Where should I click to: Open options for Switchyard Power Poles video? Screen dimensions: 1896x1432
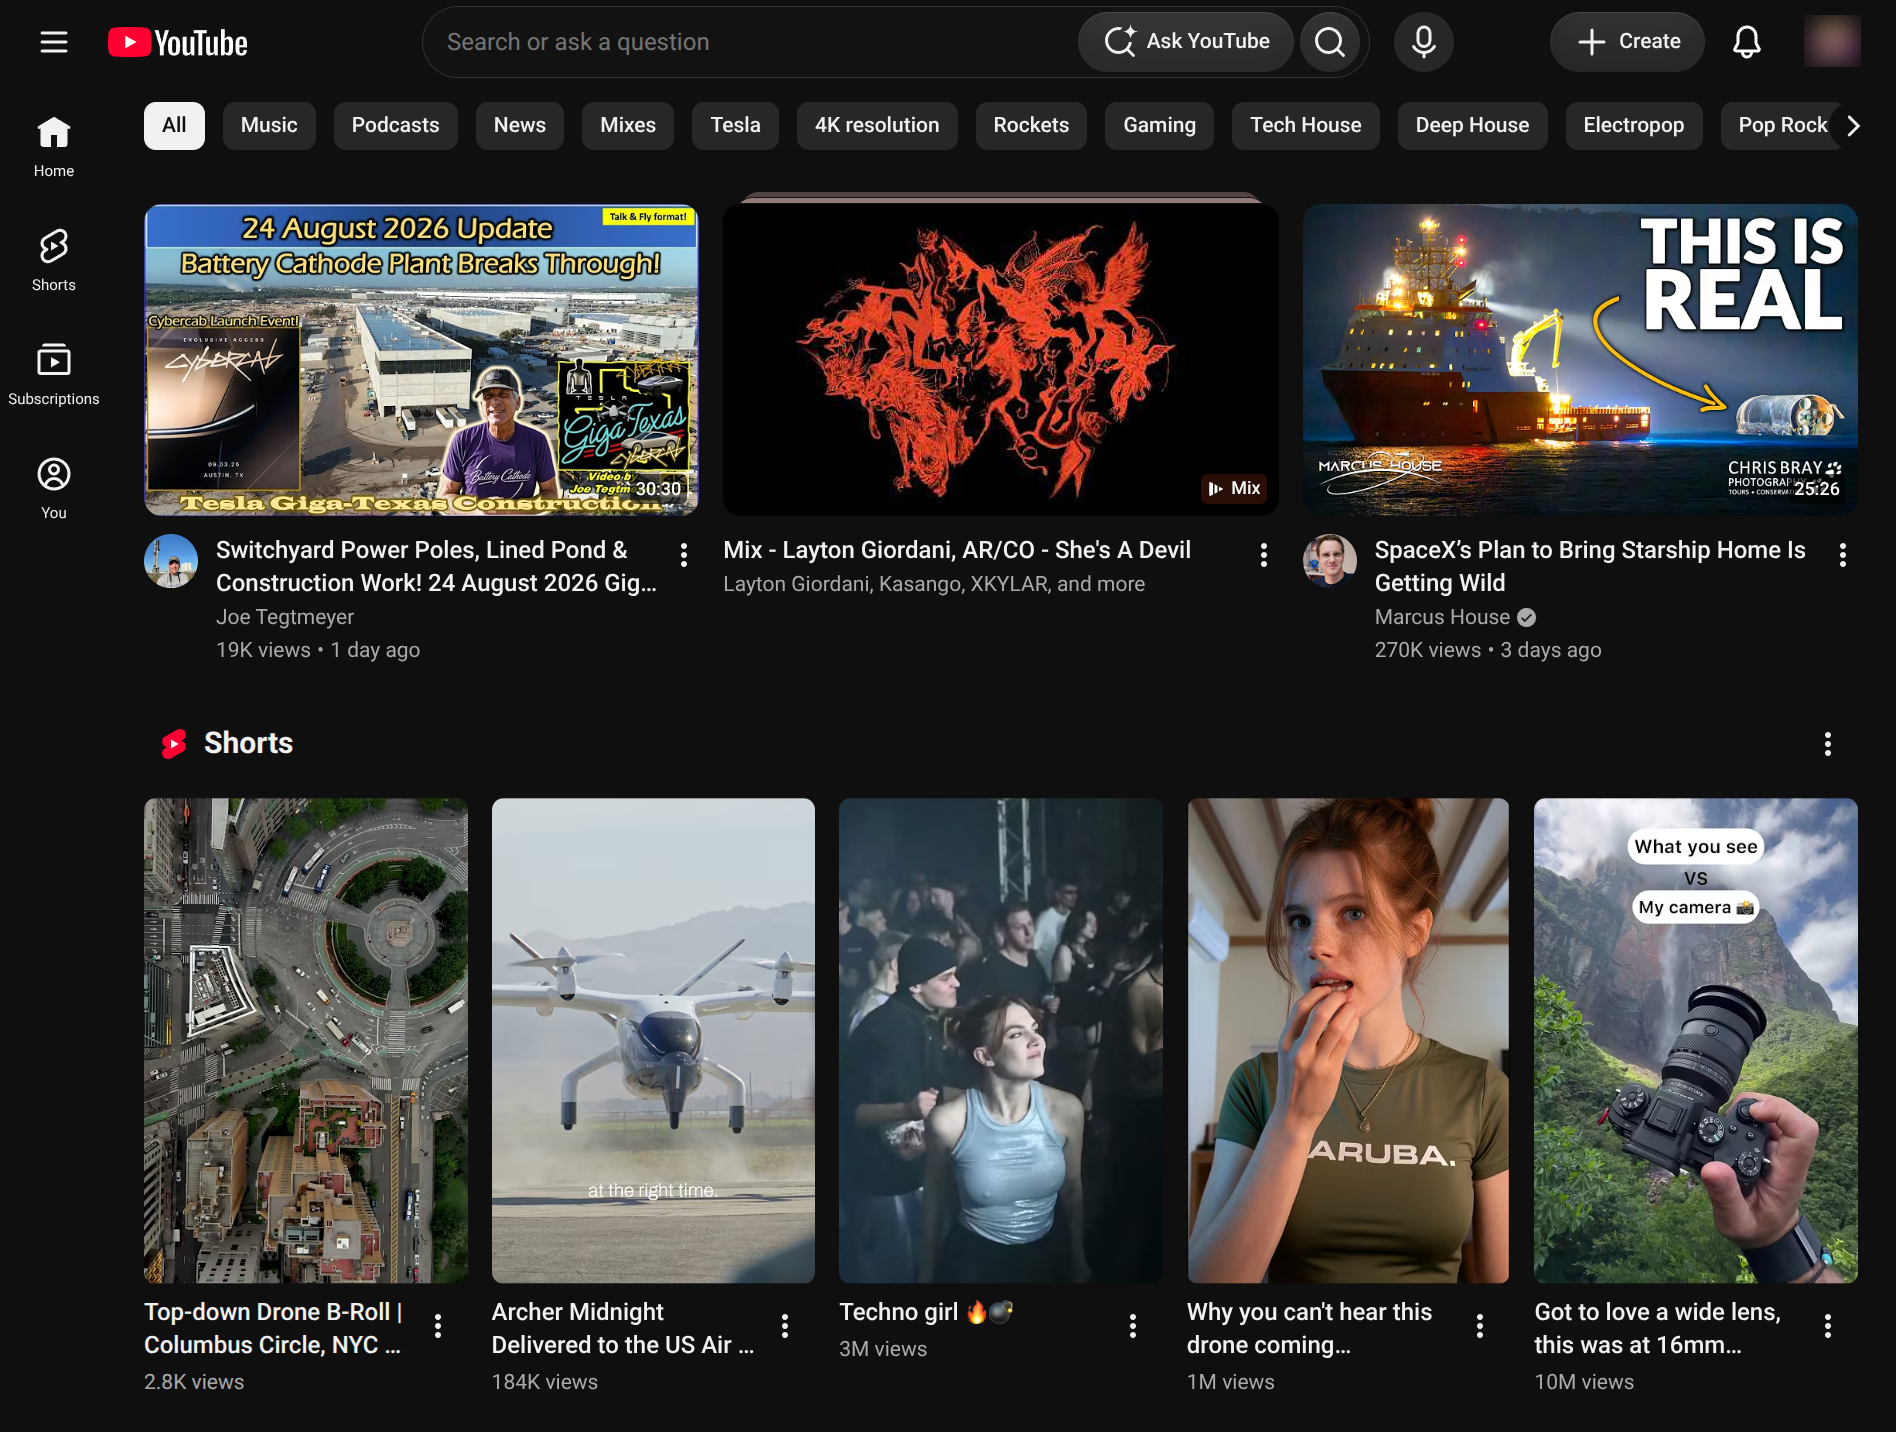684,555
